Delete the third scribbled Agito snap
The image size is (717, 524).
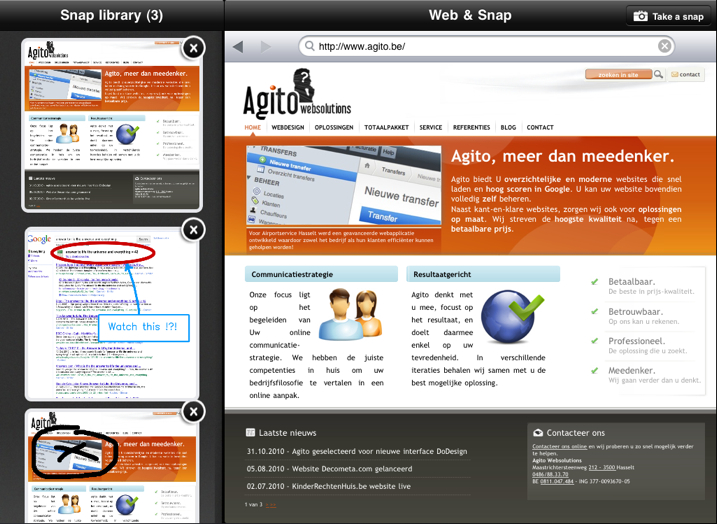coord(193,412)
